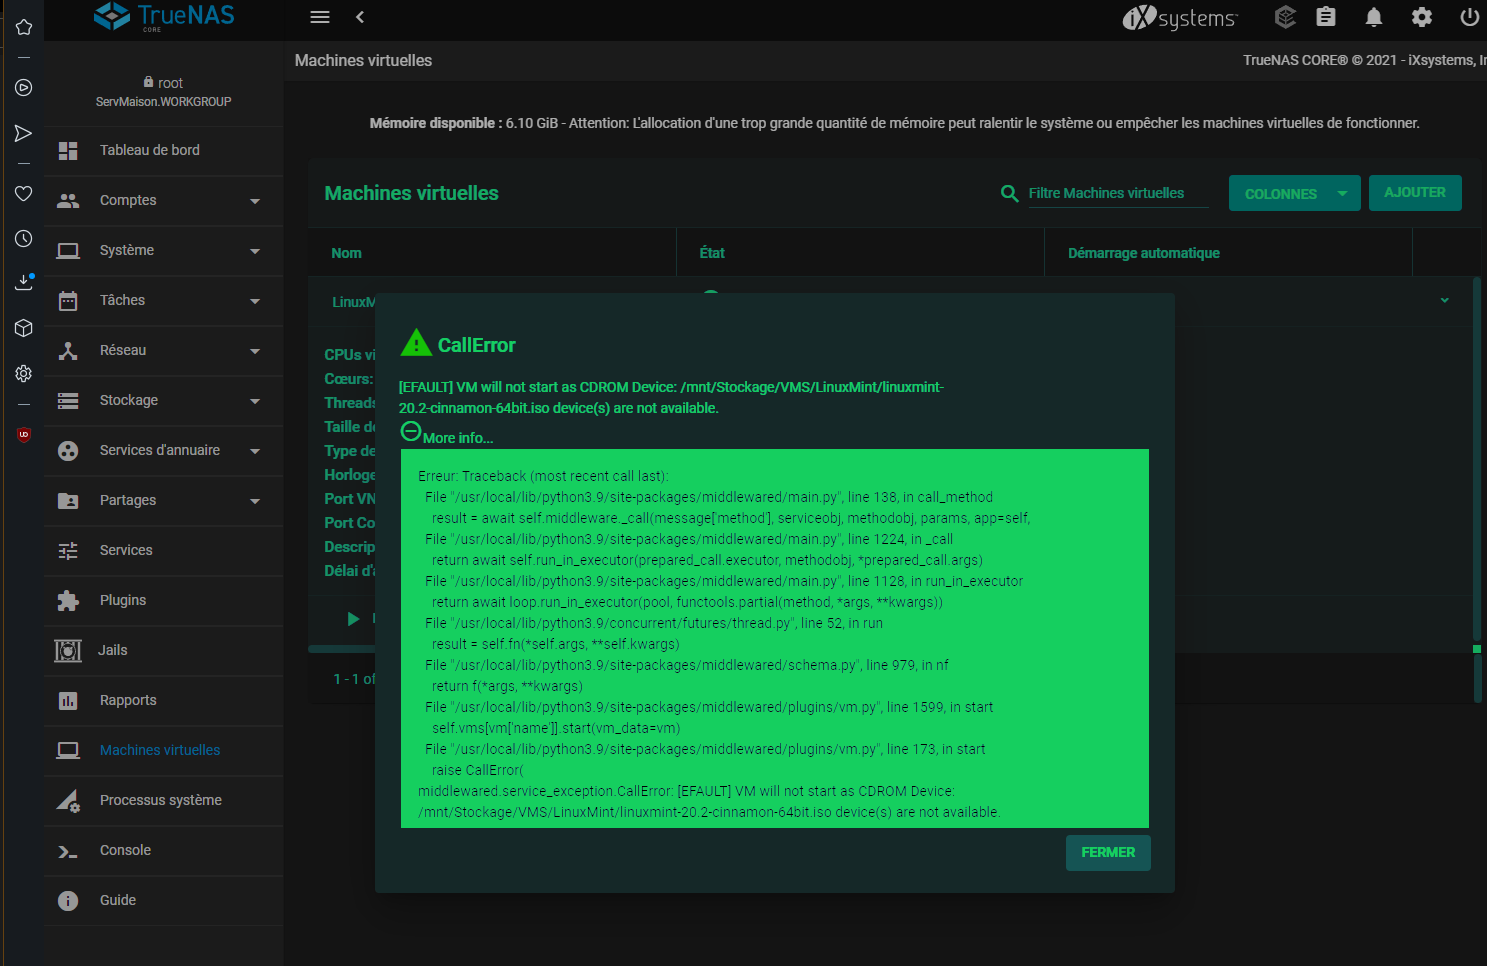1487x966 pixels.
Task: Click the Processus système icon
Action: point(68,801)
